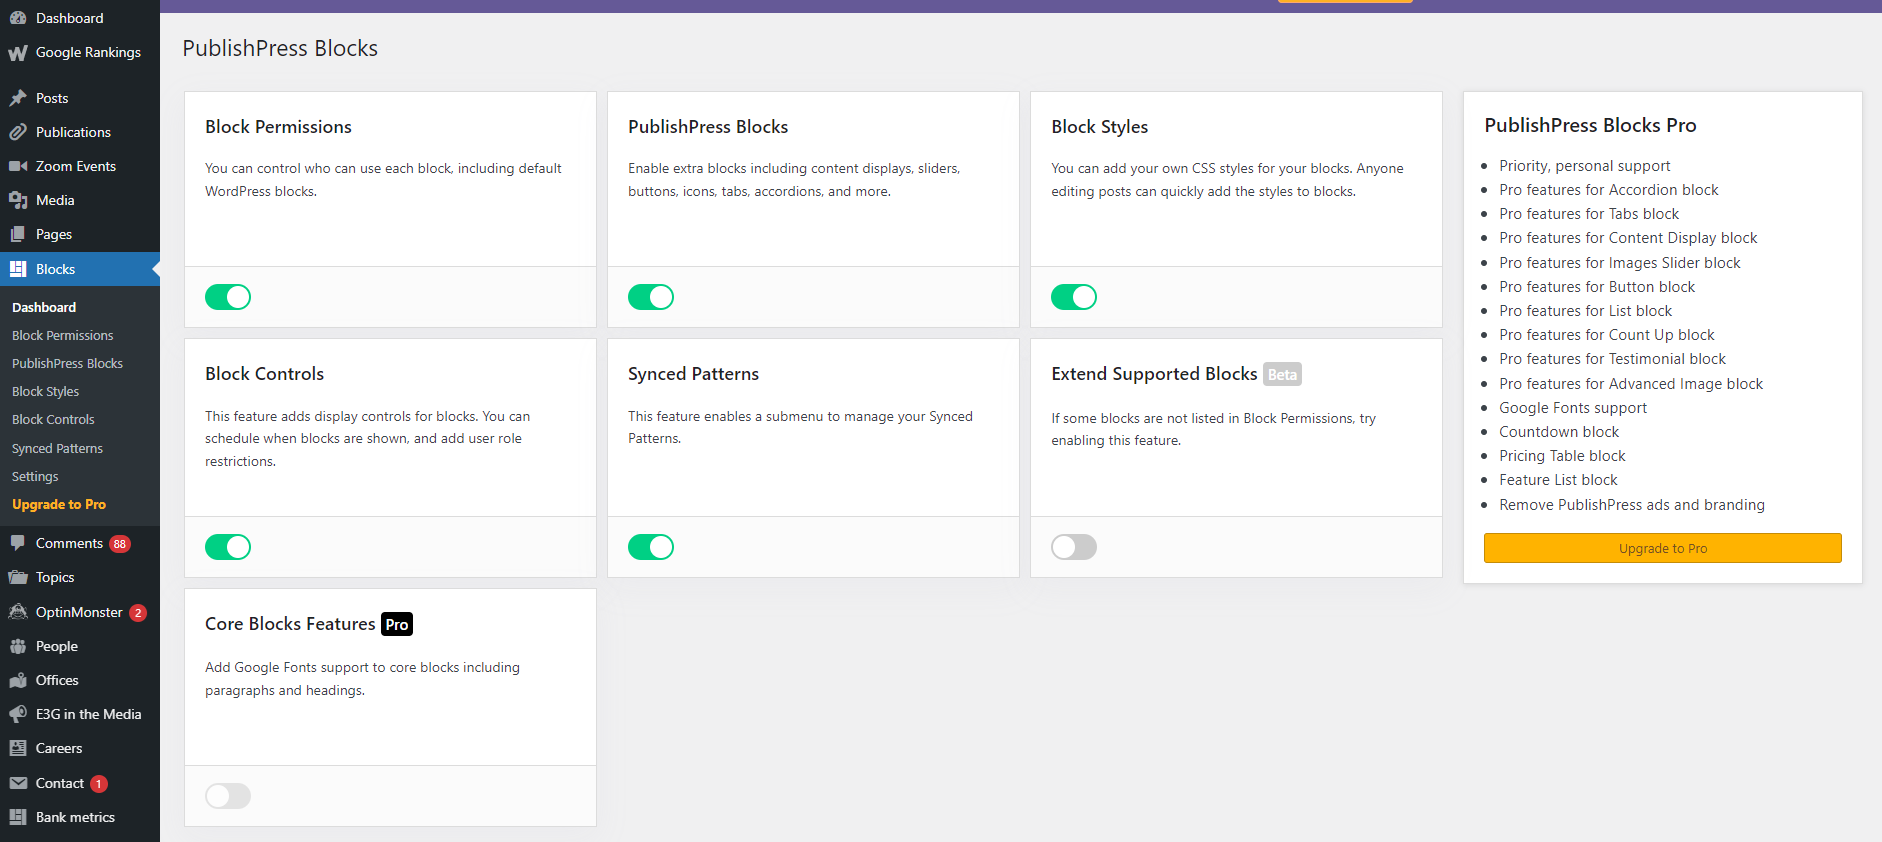
Task: Click 'Pro features for Accordion block' text
Action: (x=1608, y=190)
